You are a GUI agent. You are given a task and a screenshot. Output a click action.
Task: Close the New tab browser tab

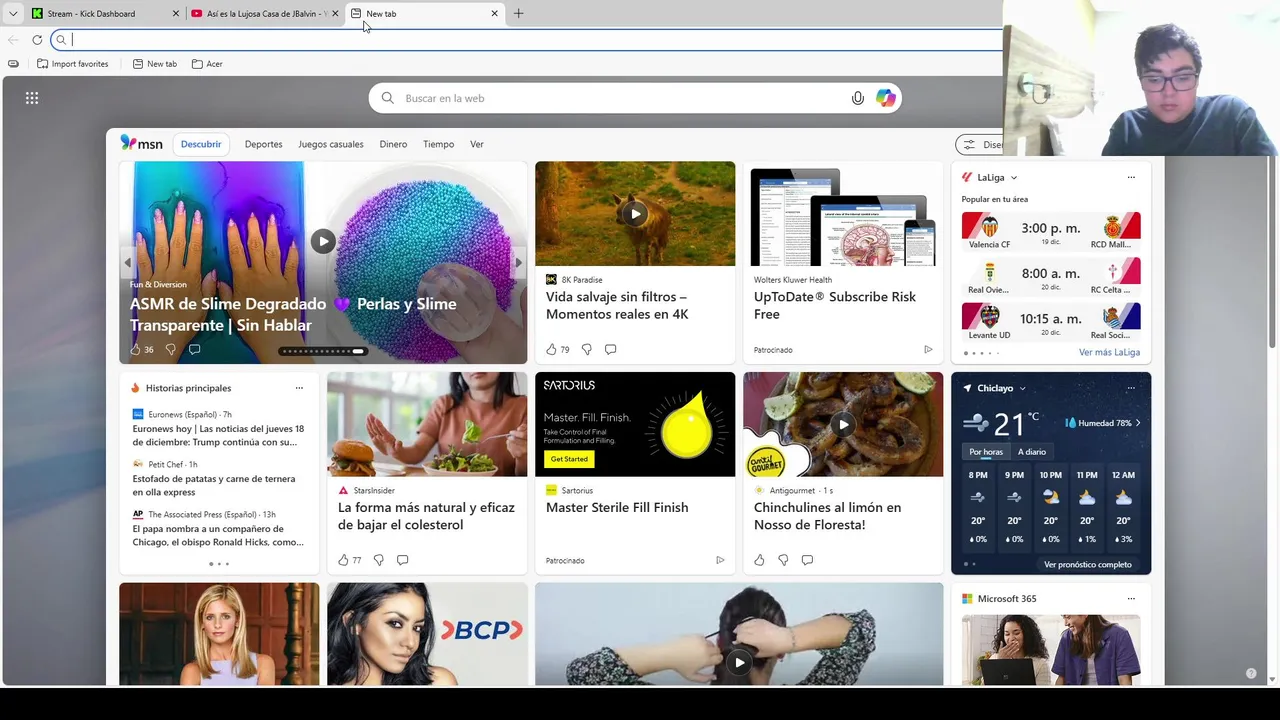[494, 14]
